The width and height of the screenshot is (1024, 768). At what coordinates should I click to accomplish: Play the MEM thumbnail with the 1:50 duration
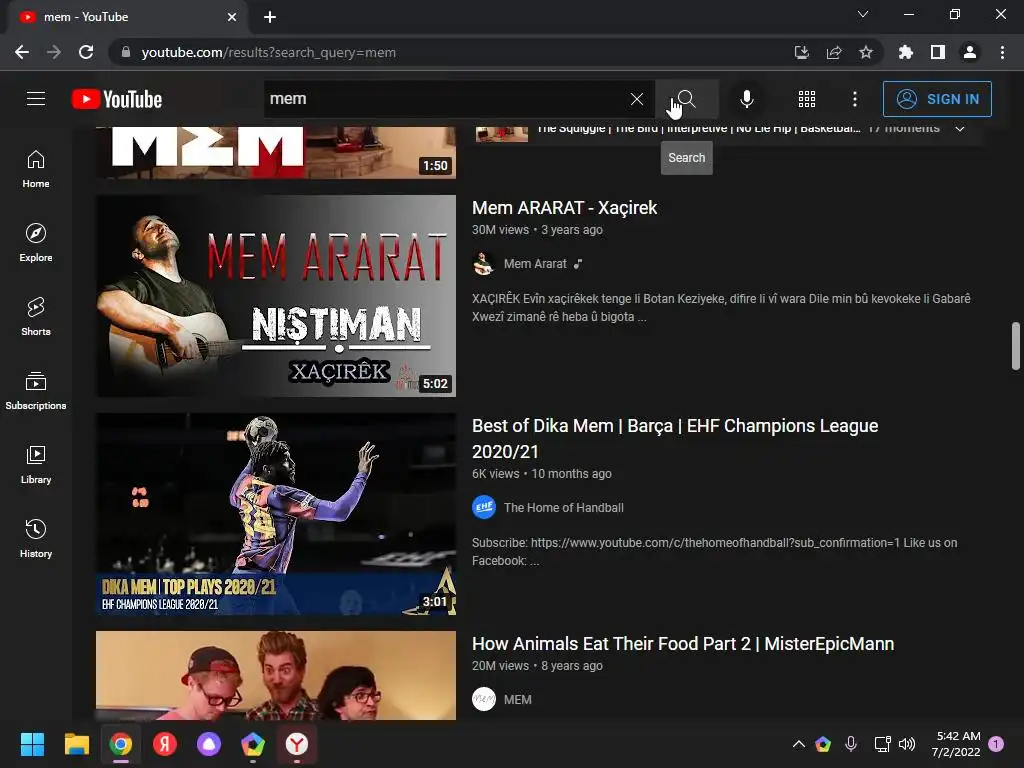[276, 152]
